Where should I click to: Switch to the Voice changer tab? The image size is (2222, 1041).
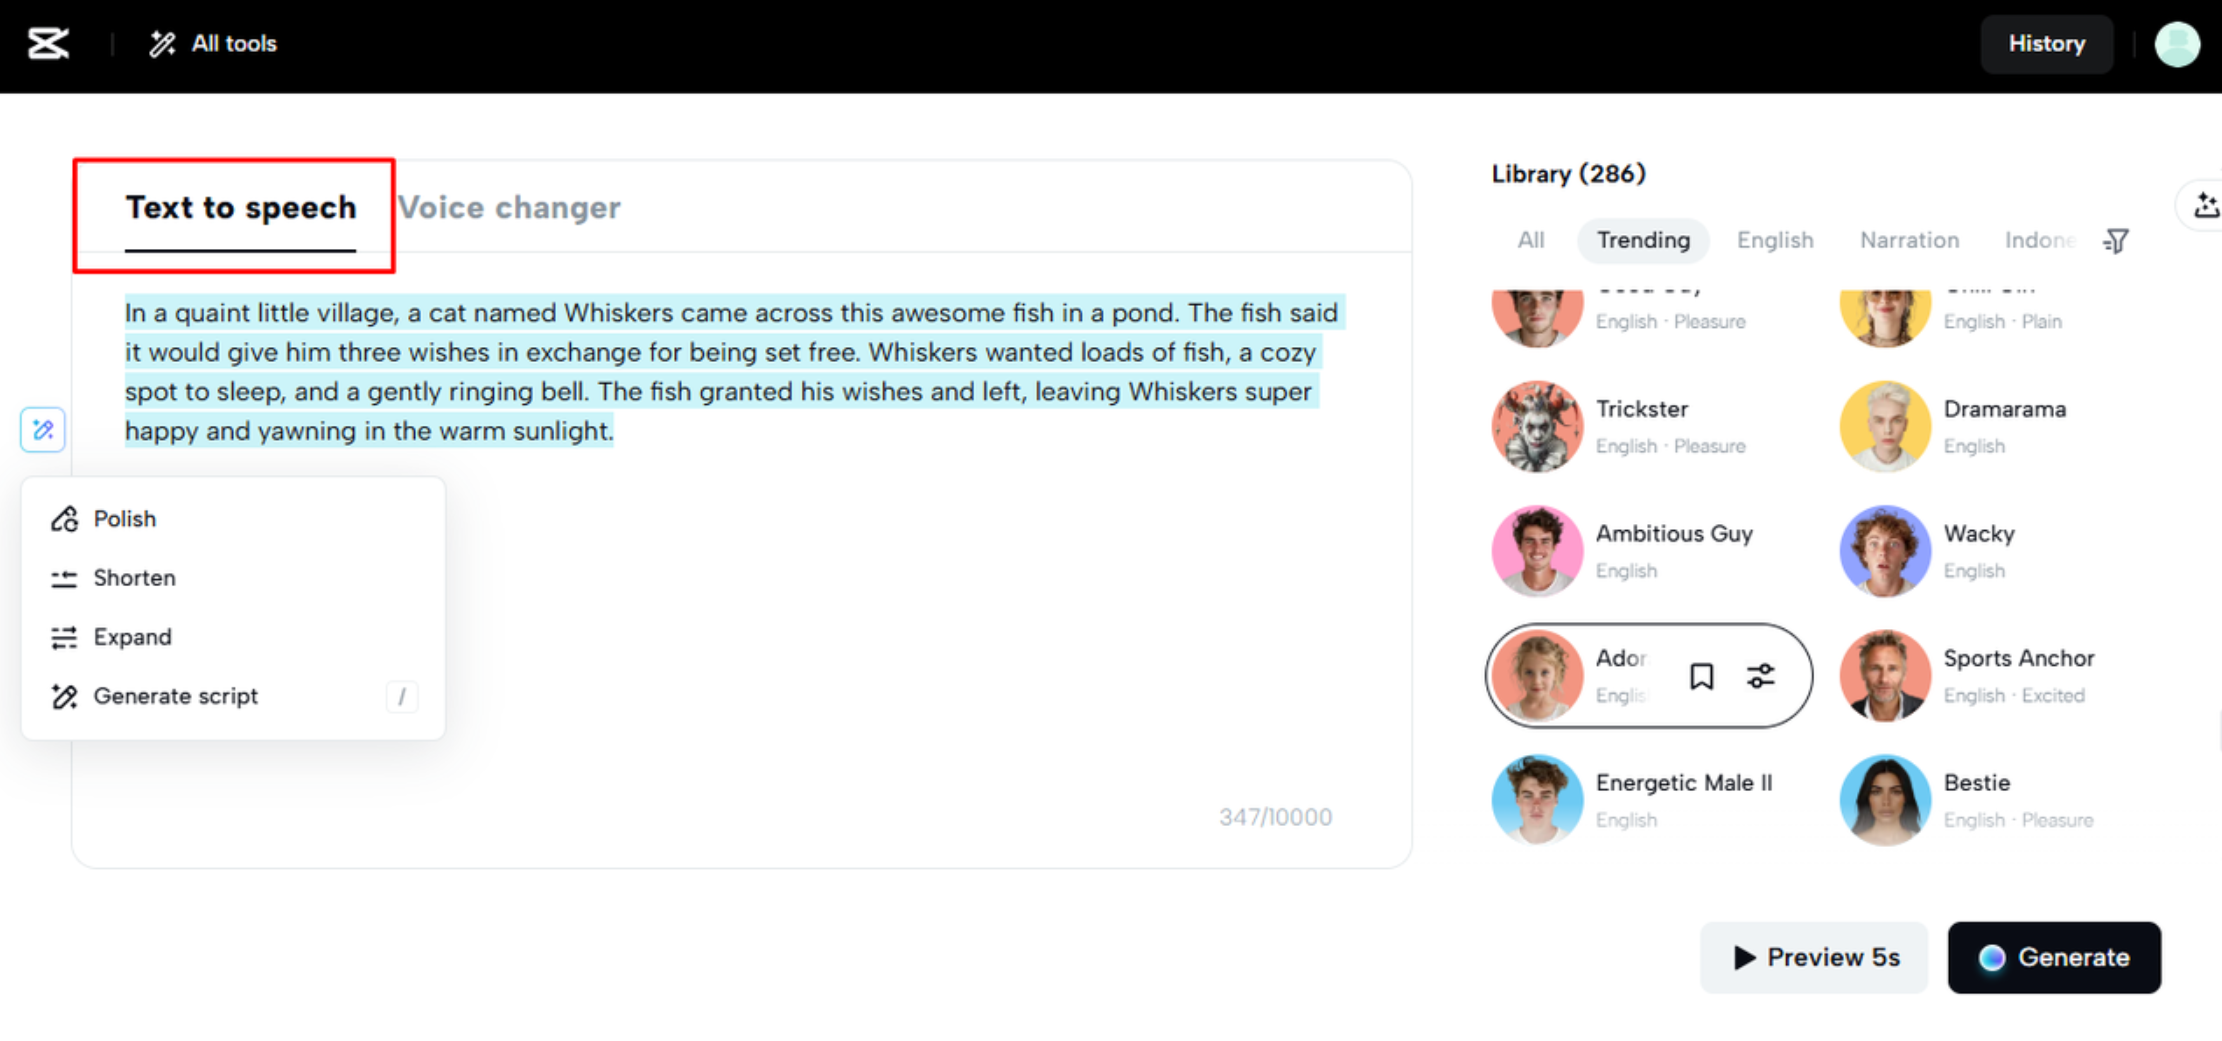coord(509,208)
